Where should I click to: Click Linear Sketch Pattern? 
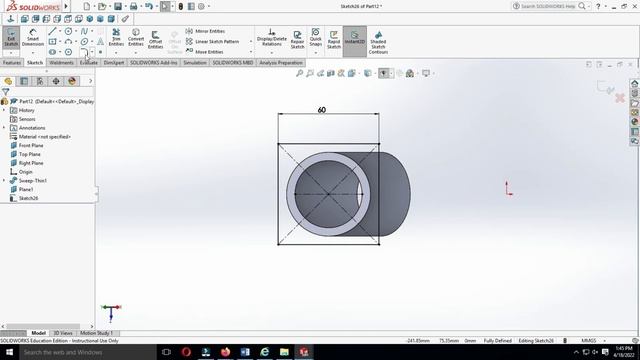213,42
